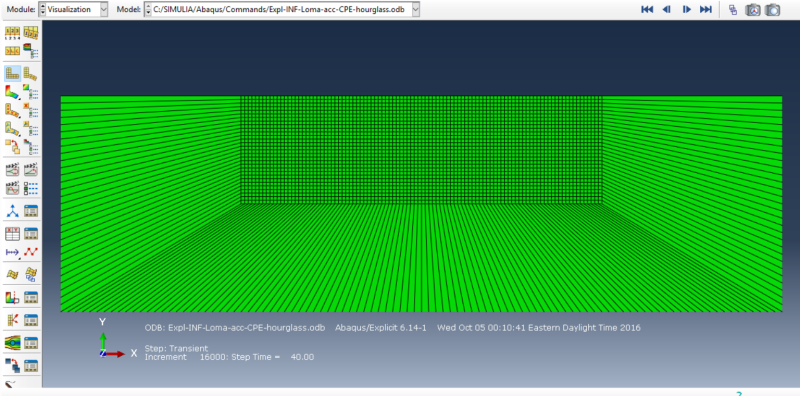Start Animate Harmonic
The image size is (800, 396).
click(12, 188)
